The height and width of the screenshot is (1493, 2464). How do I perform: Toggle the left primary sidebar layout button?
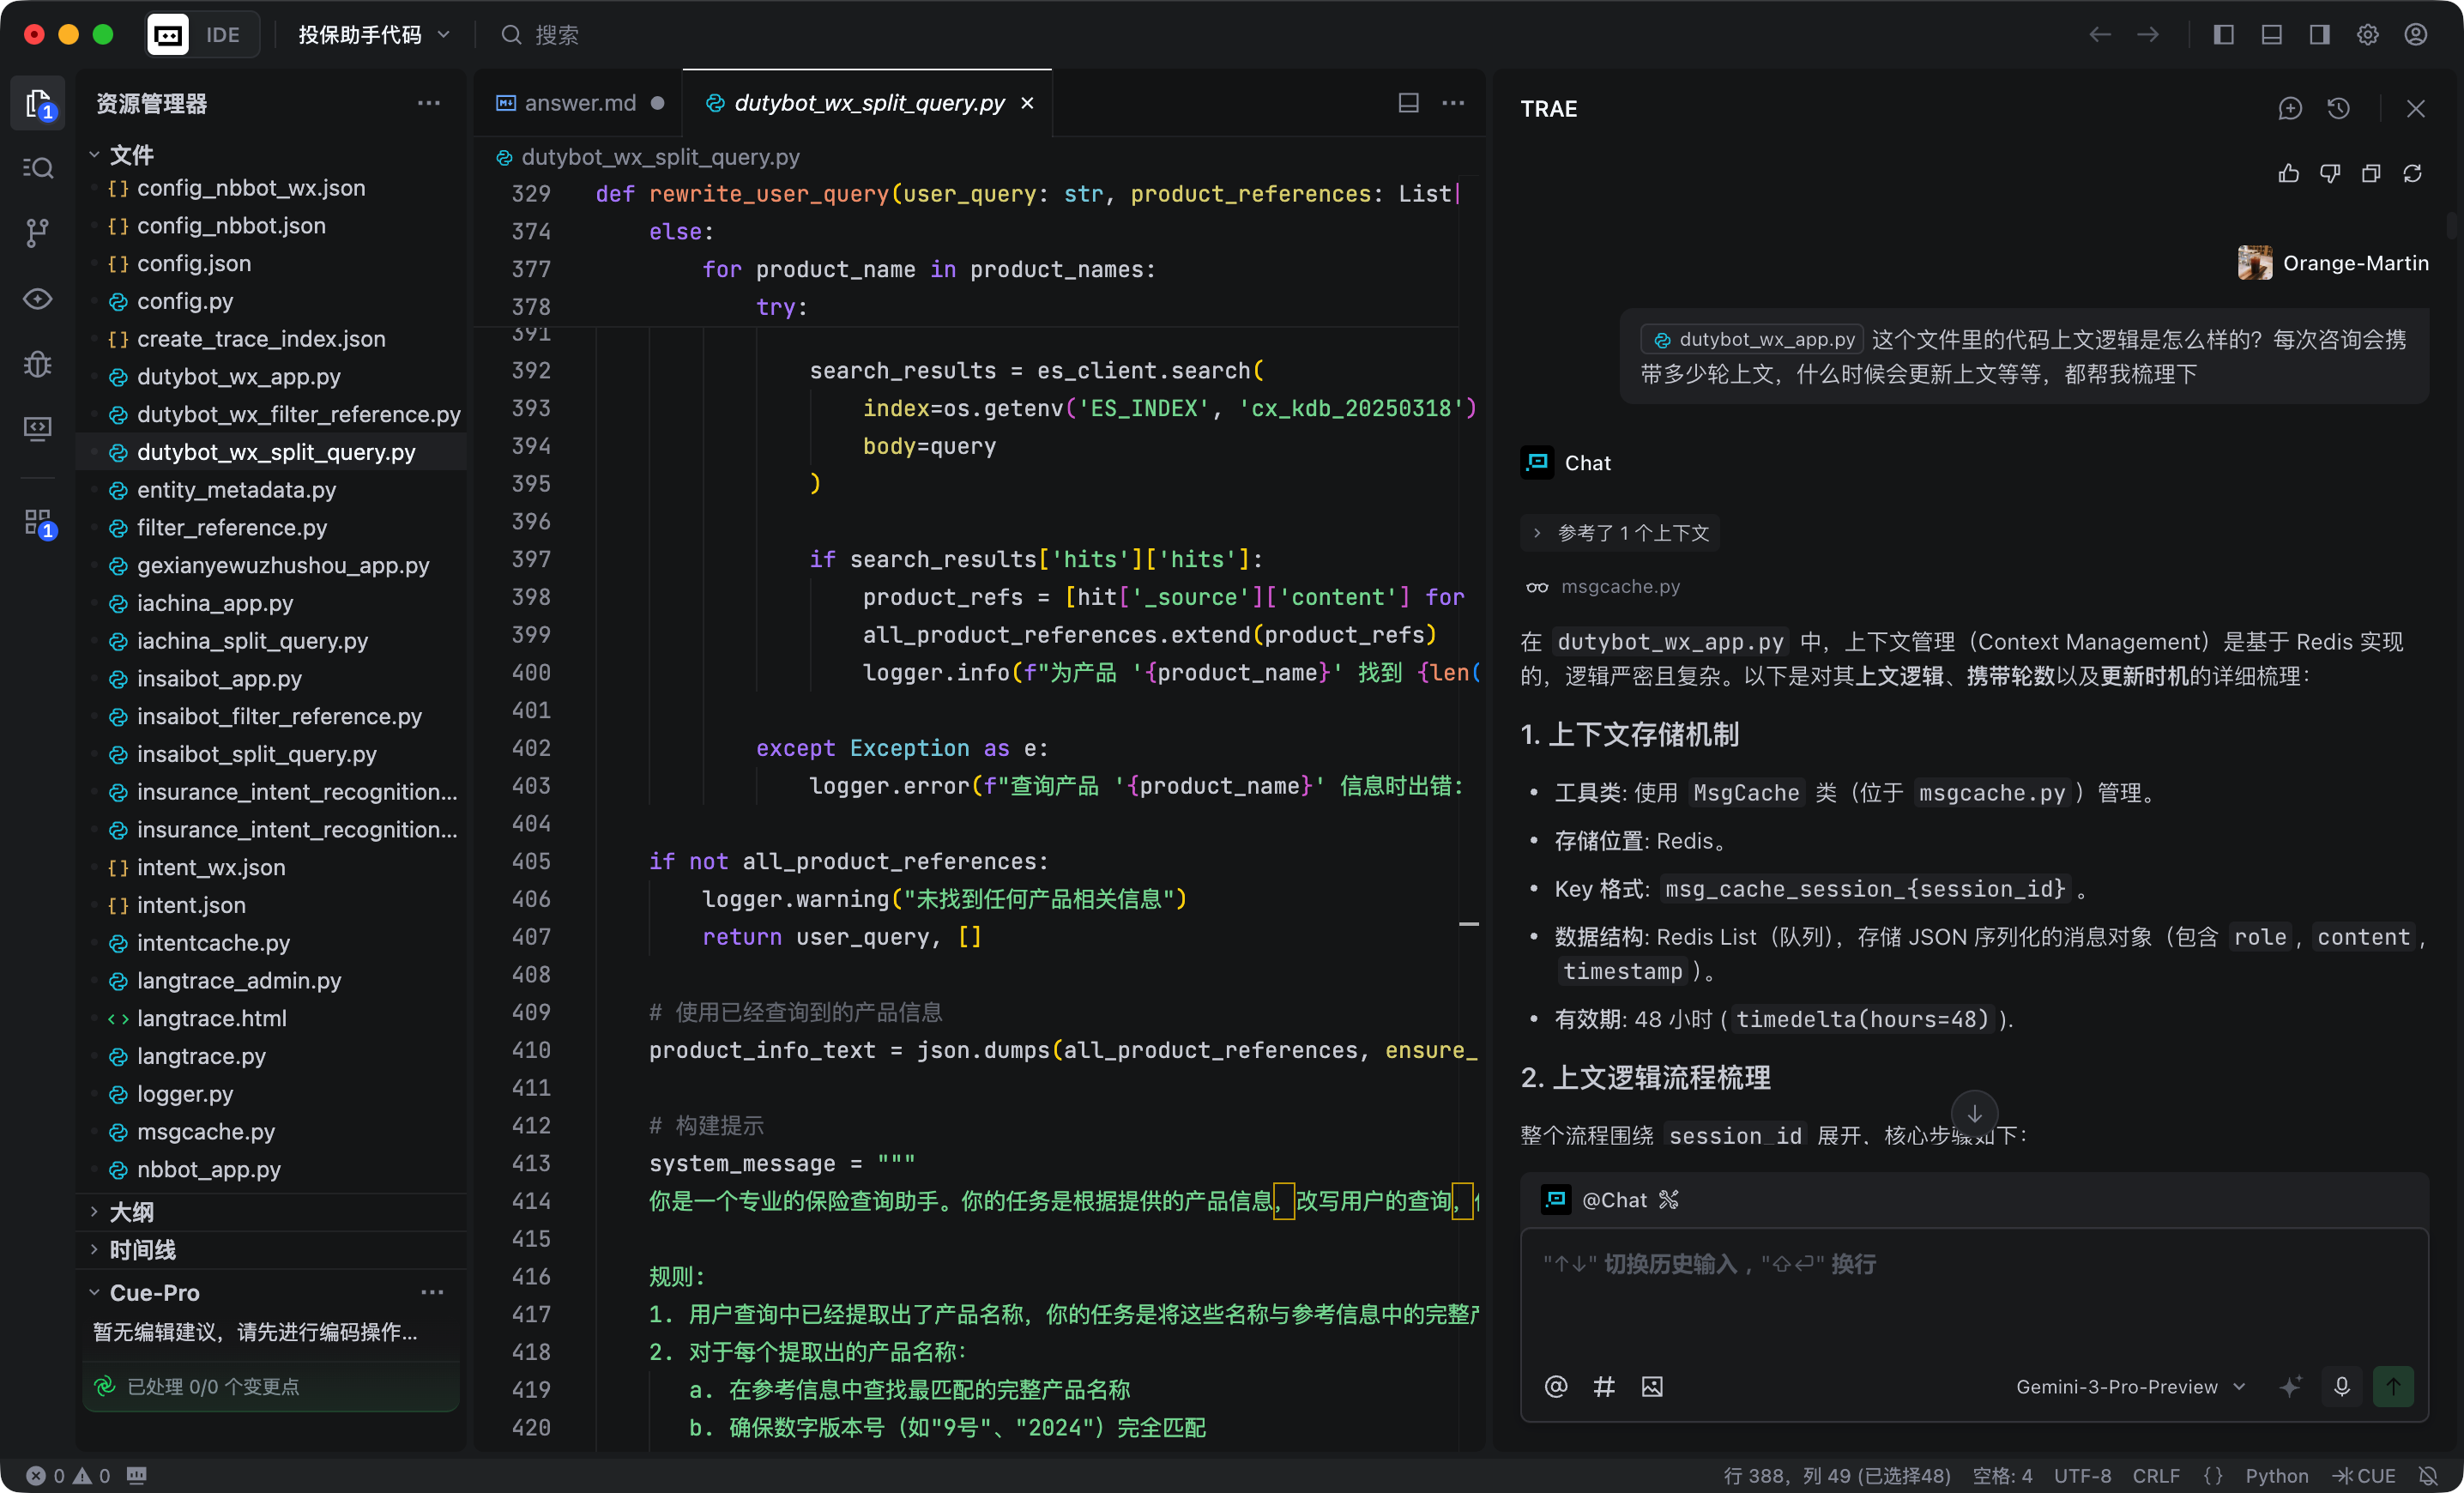(x=2223, y=35)
